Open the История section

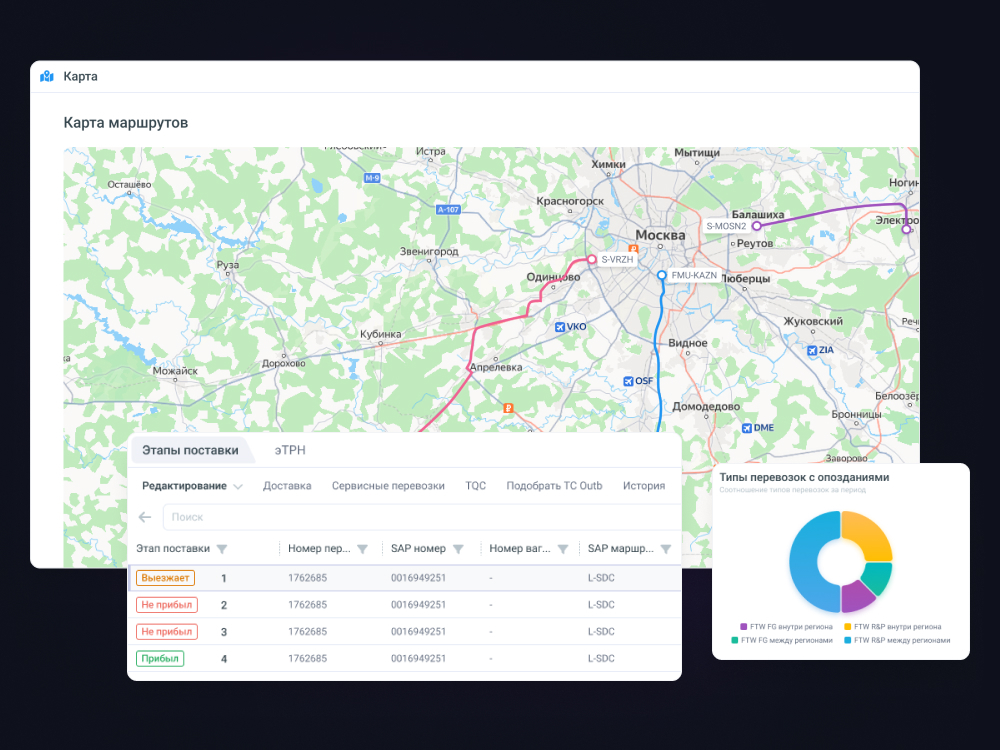click(644, 485)
